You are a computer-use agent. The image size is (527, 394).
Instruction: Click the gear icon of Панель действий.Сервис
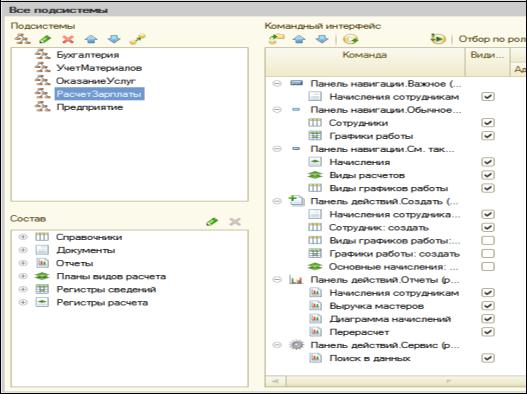click(x=296, y=345)
